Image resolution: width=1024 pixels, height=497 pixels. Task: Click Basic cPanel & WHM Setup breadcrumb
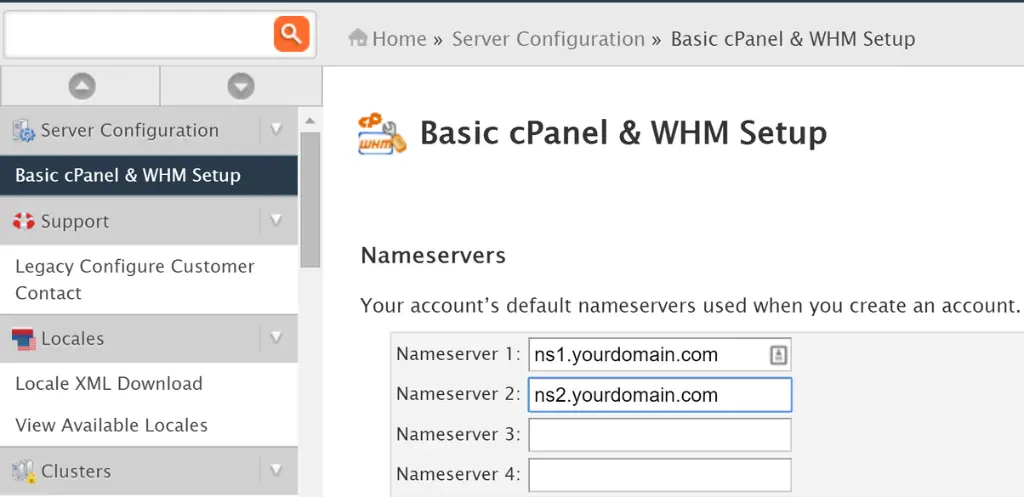click(793, 39)
